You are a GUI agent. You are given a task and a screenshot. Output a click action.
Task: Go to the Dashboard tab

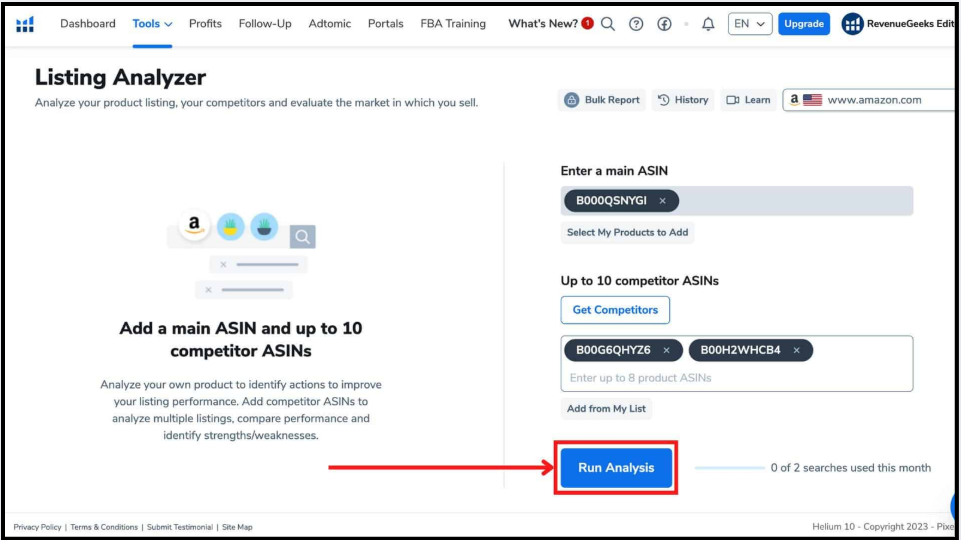pos(88,24)
